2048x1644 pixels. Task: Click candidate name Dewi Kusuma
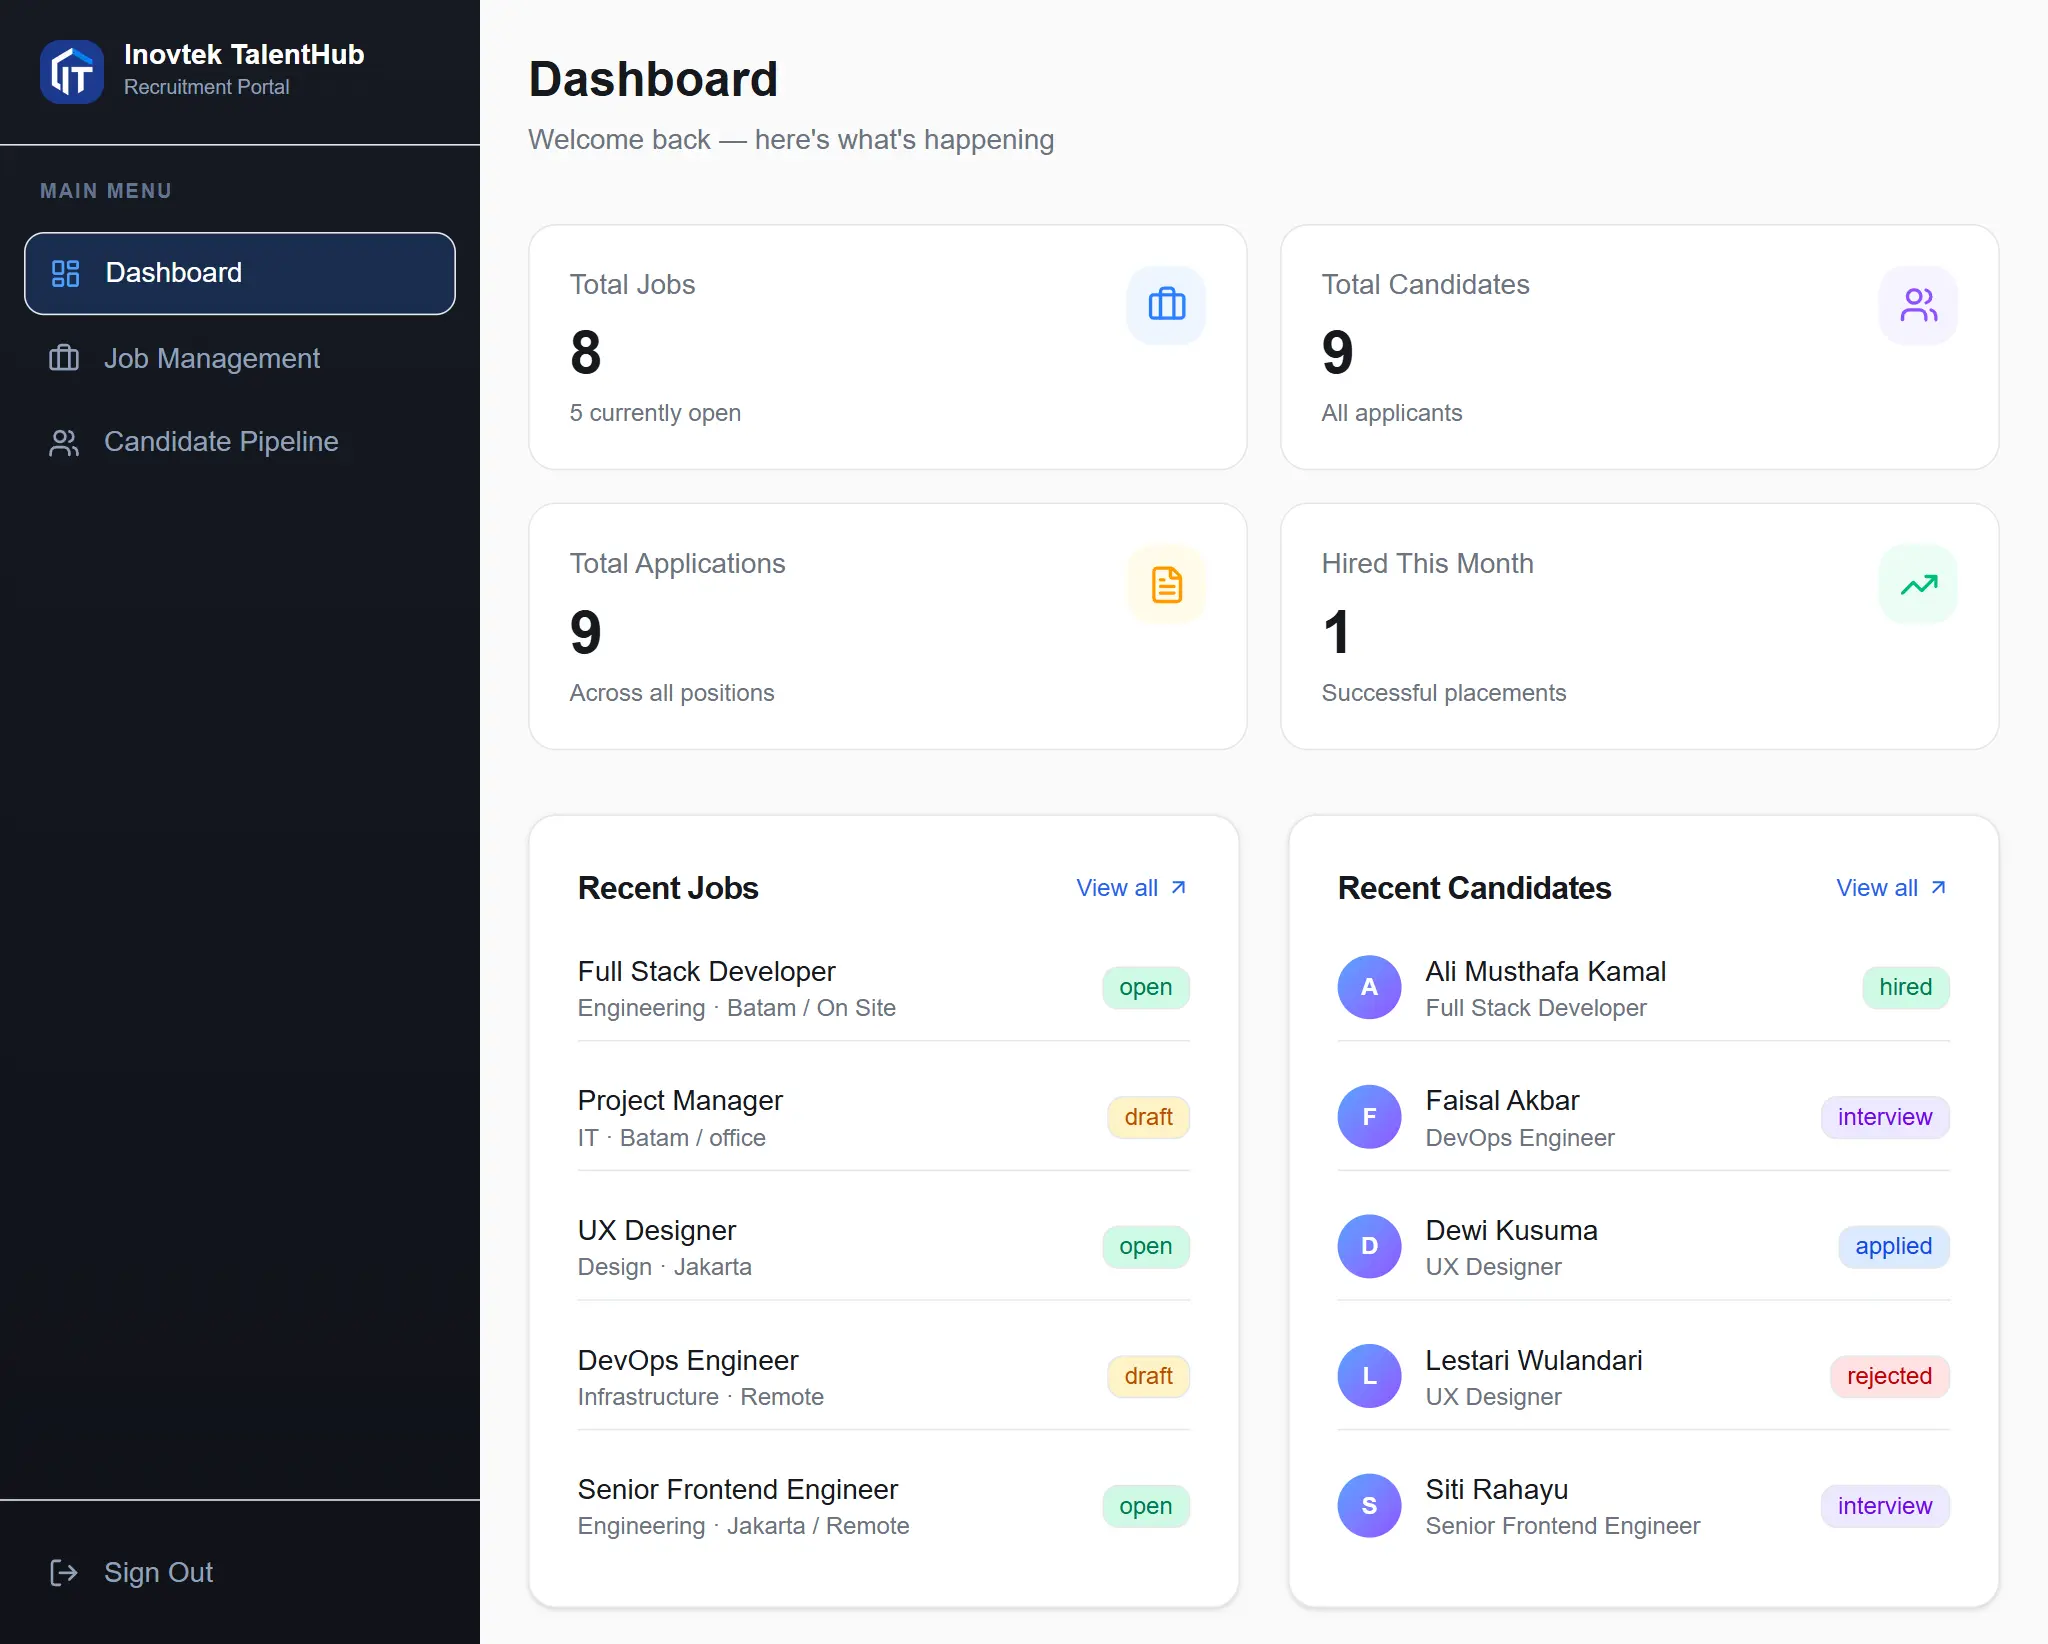(x=1511, y=1230)
